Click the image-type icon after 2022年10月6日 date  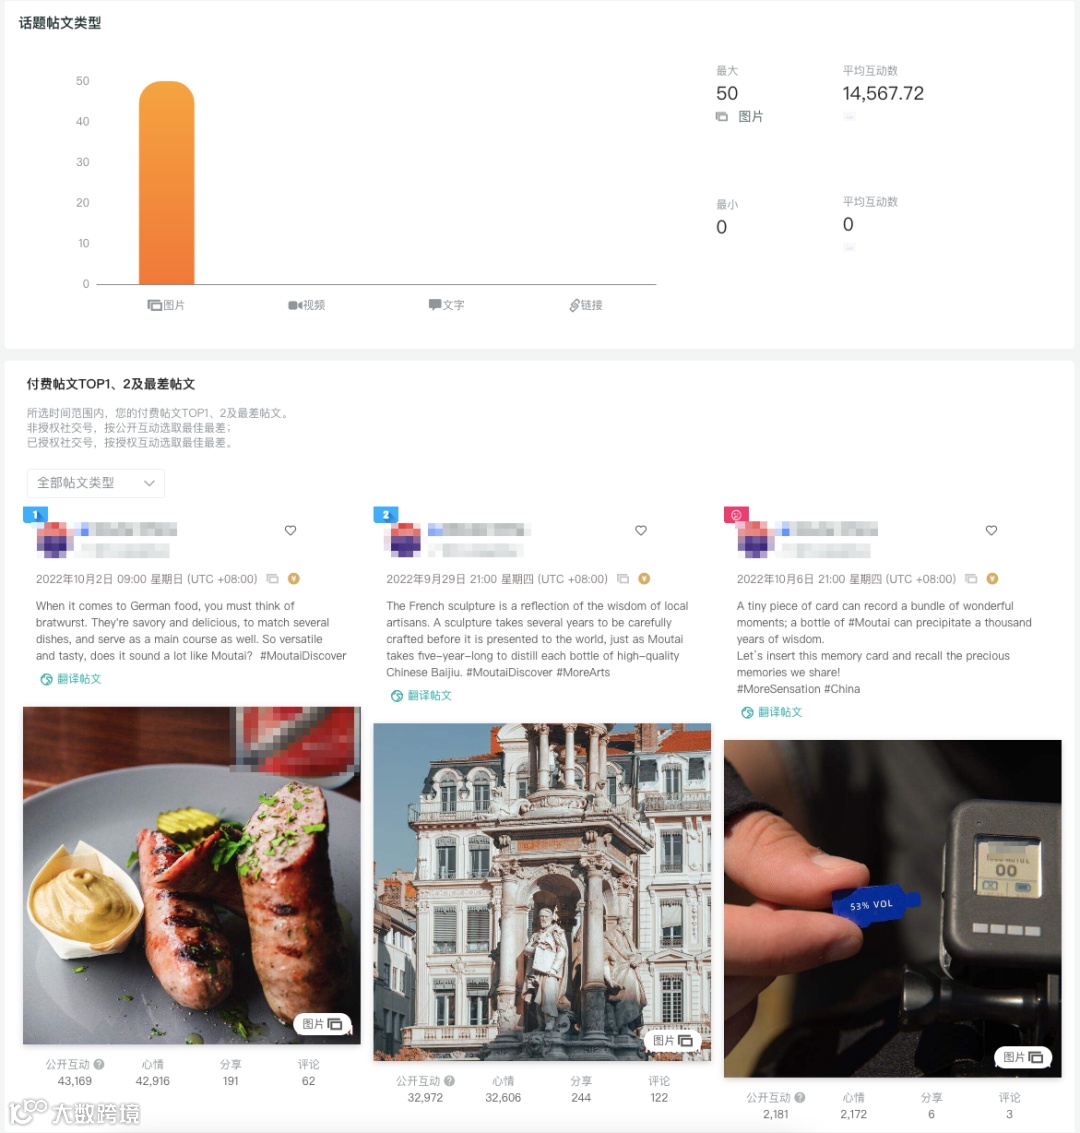pyautogui.click(x=972, y=579)
